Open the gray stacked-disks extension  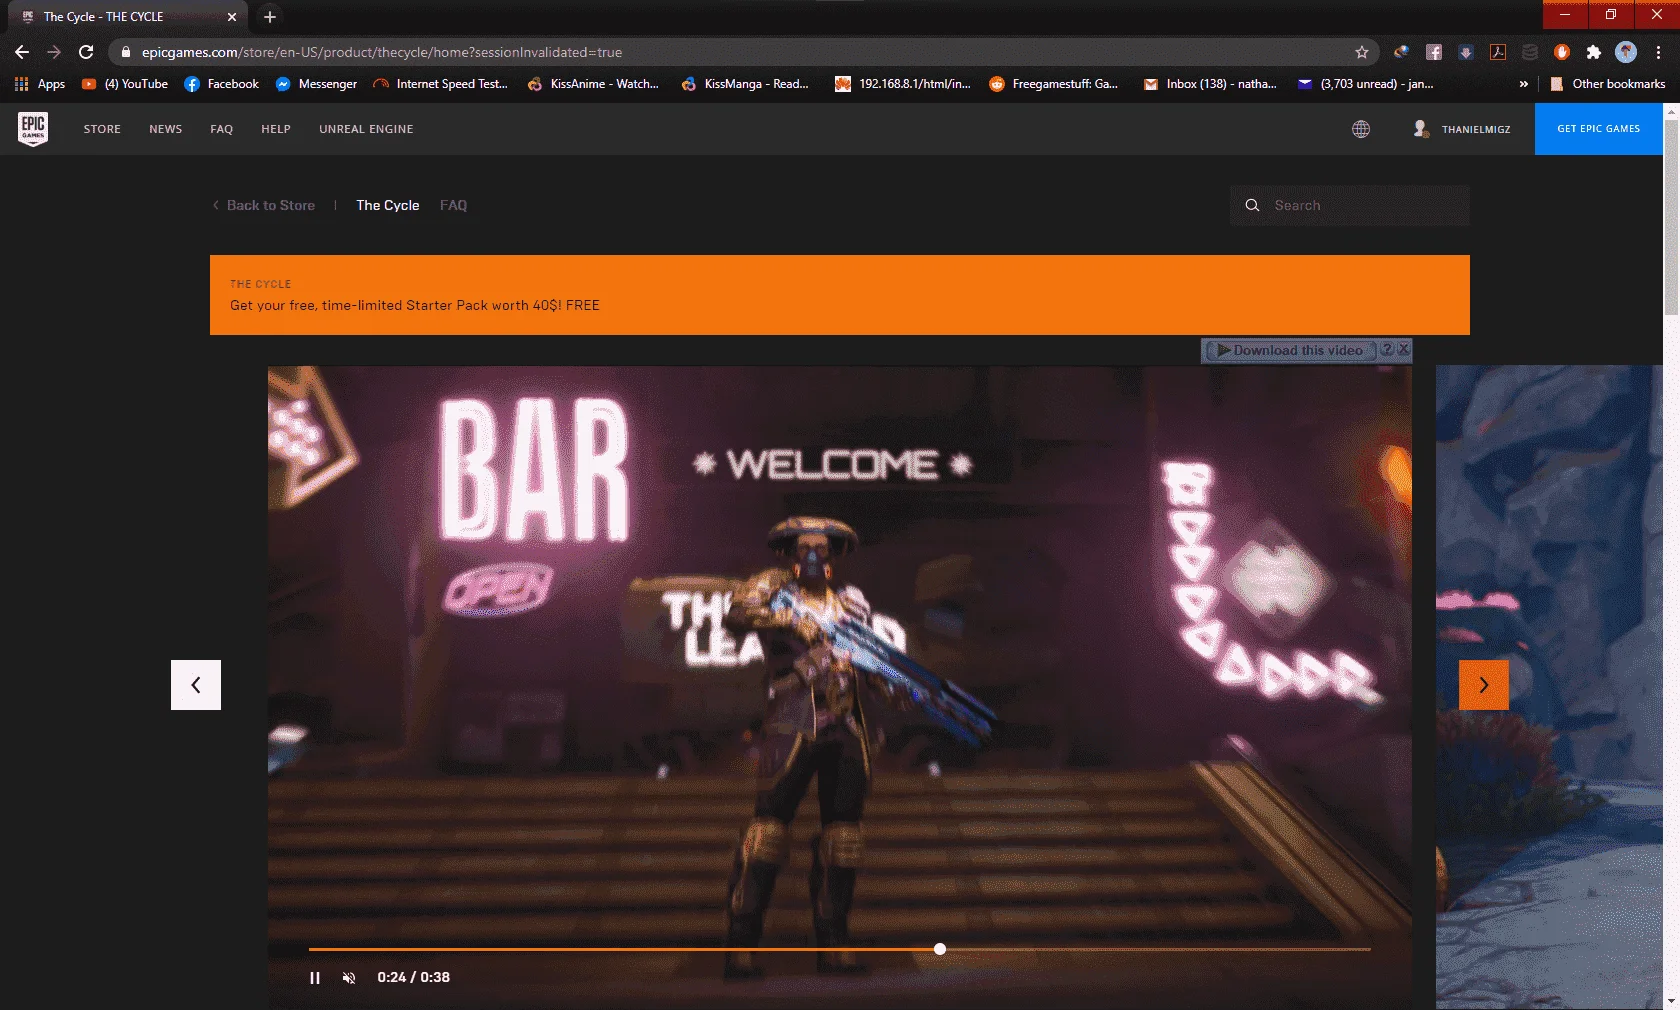click(1530, 52)
